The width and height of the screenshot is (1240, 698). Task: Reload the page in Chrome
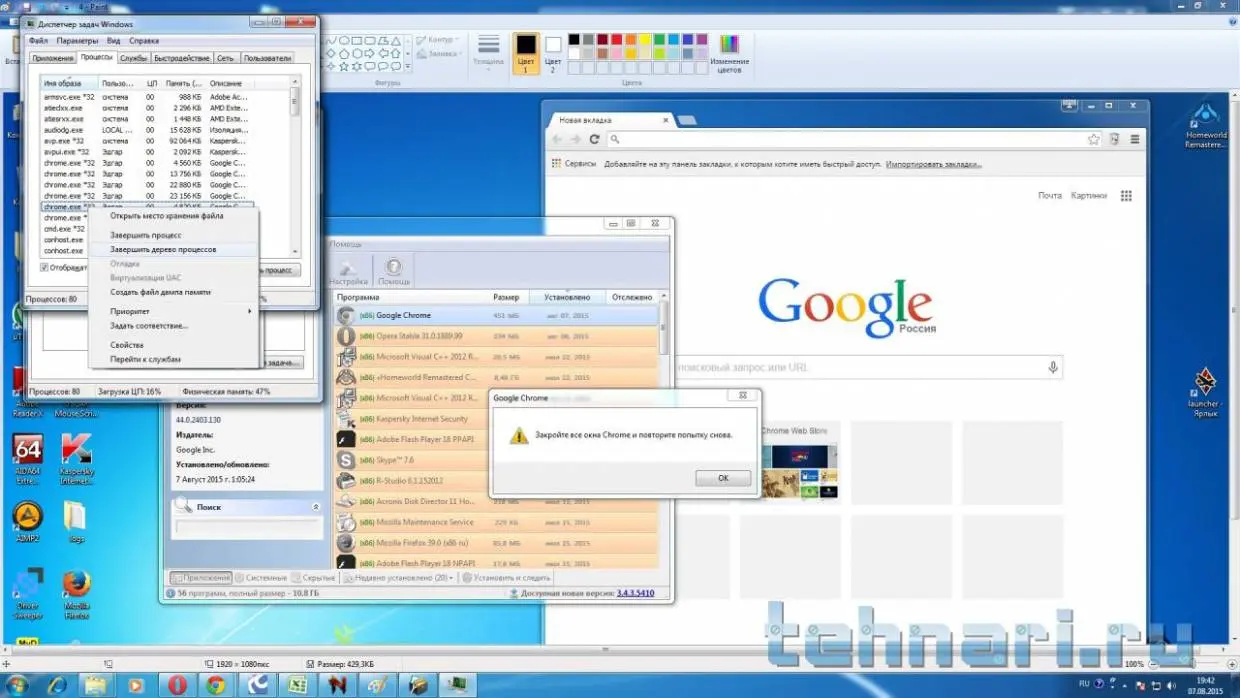coord(595,140)
